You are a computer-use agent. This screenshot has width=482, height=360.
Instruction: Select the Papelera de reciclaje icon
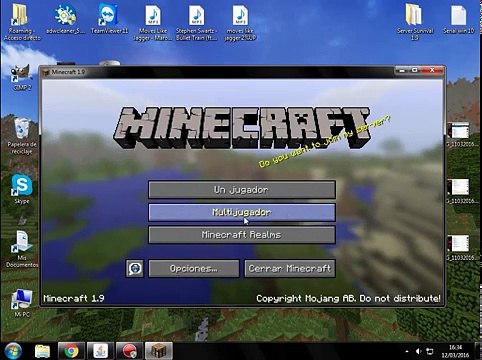(x=22, y=136)
